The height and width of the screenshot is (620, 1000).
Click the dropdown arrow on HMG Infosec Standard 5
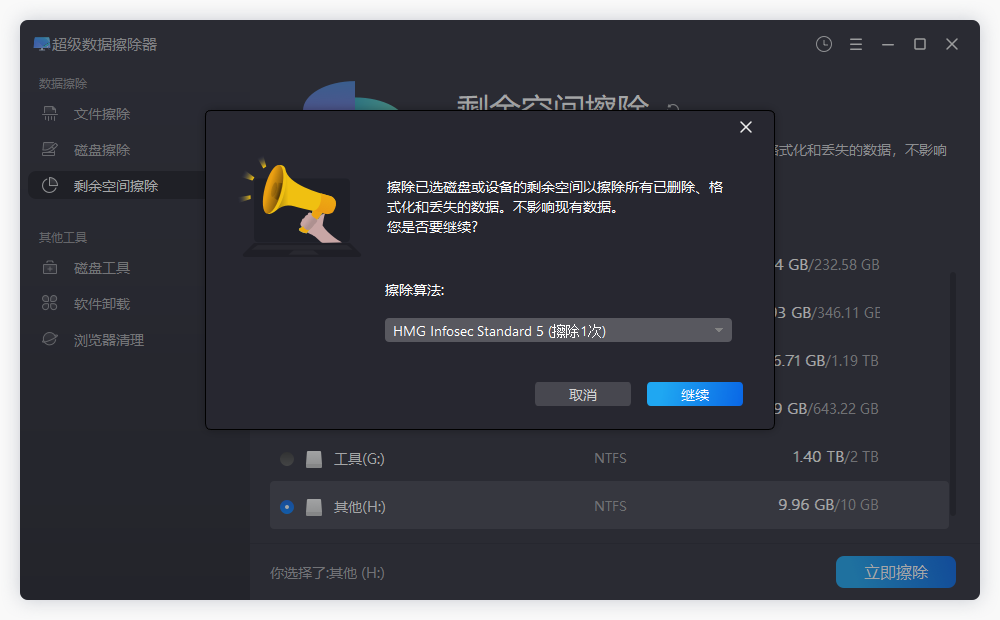point(718,329)
